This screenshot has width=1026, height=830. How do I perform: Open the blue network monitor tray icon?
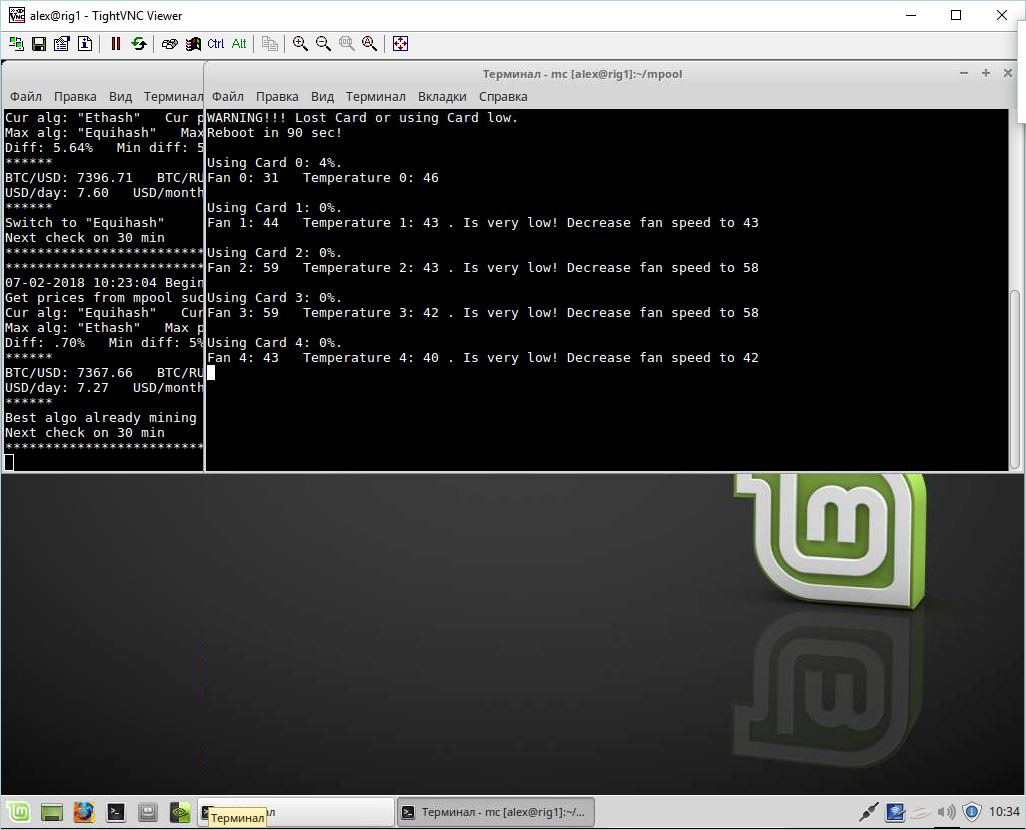click(x=894, y=812)
